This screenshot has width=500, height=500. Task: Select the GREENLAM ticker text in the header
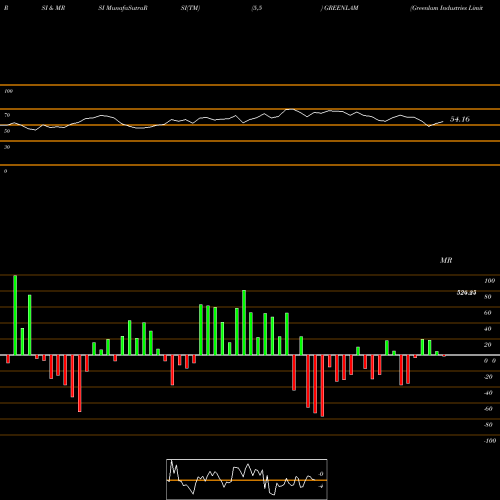click(x=341, y=8)
